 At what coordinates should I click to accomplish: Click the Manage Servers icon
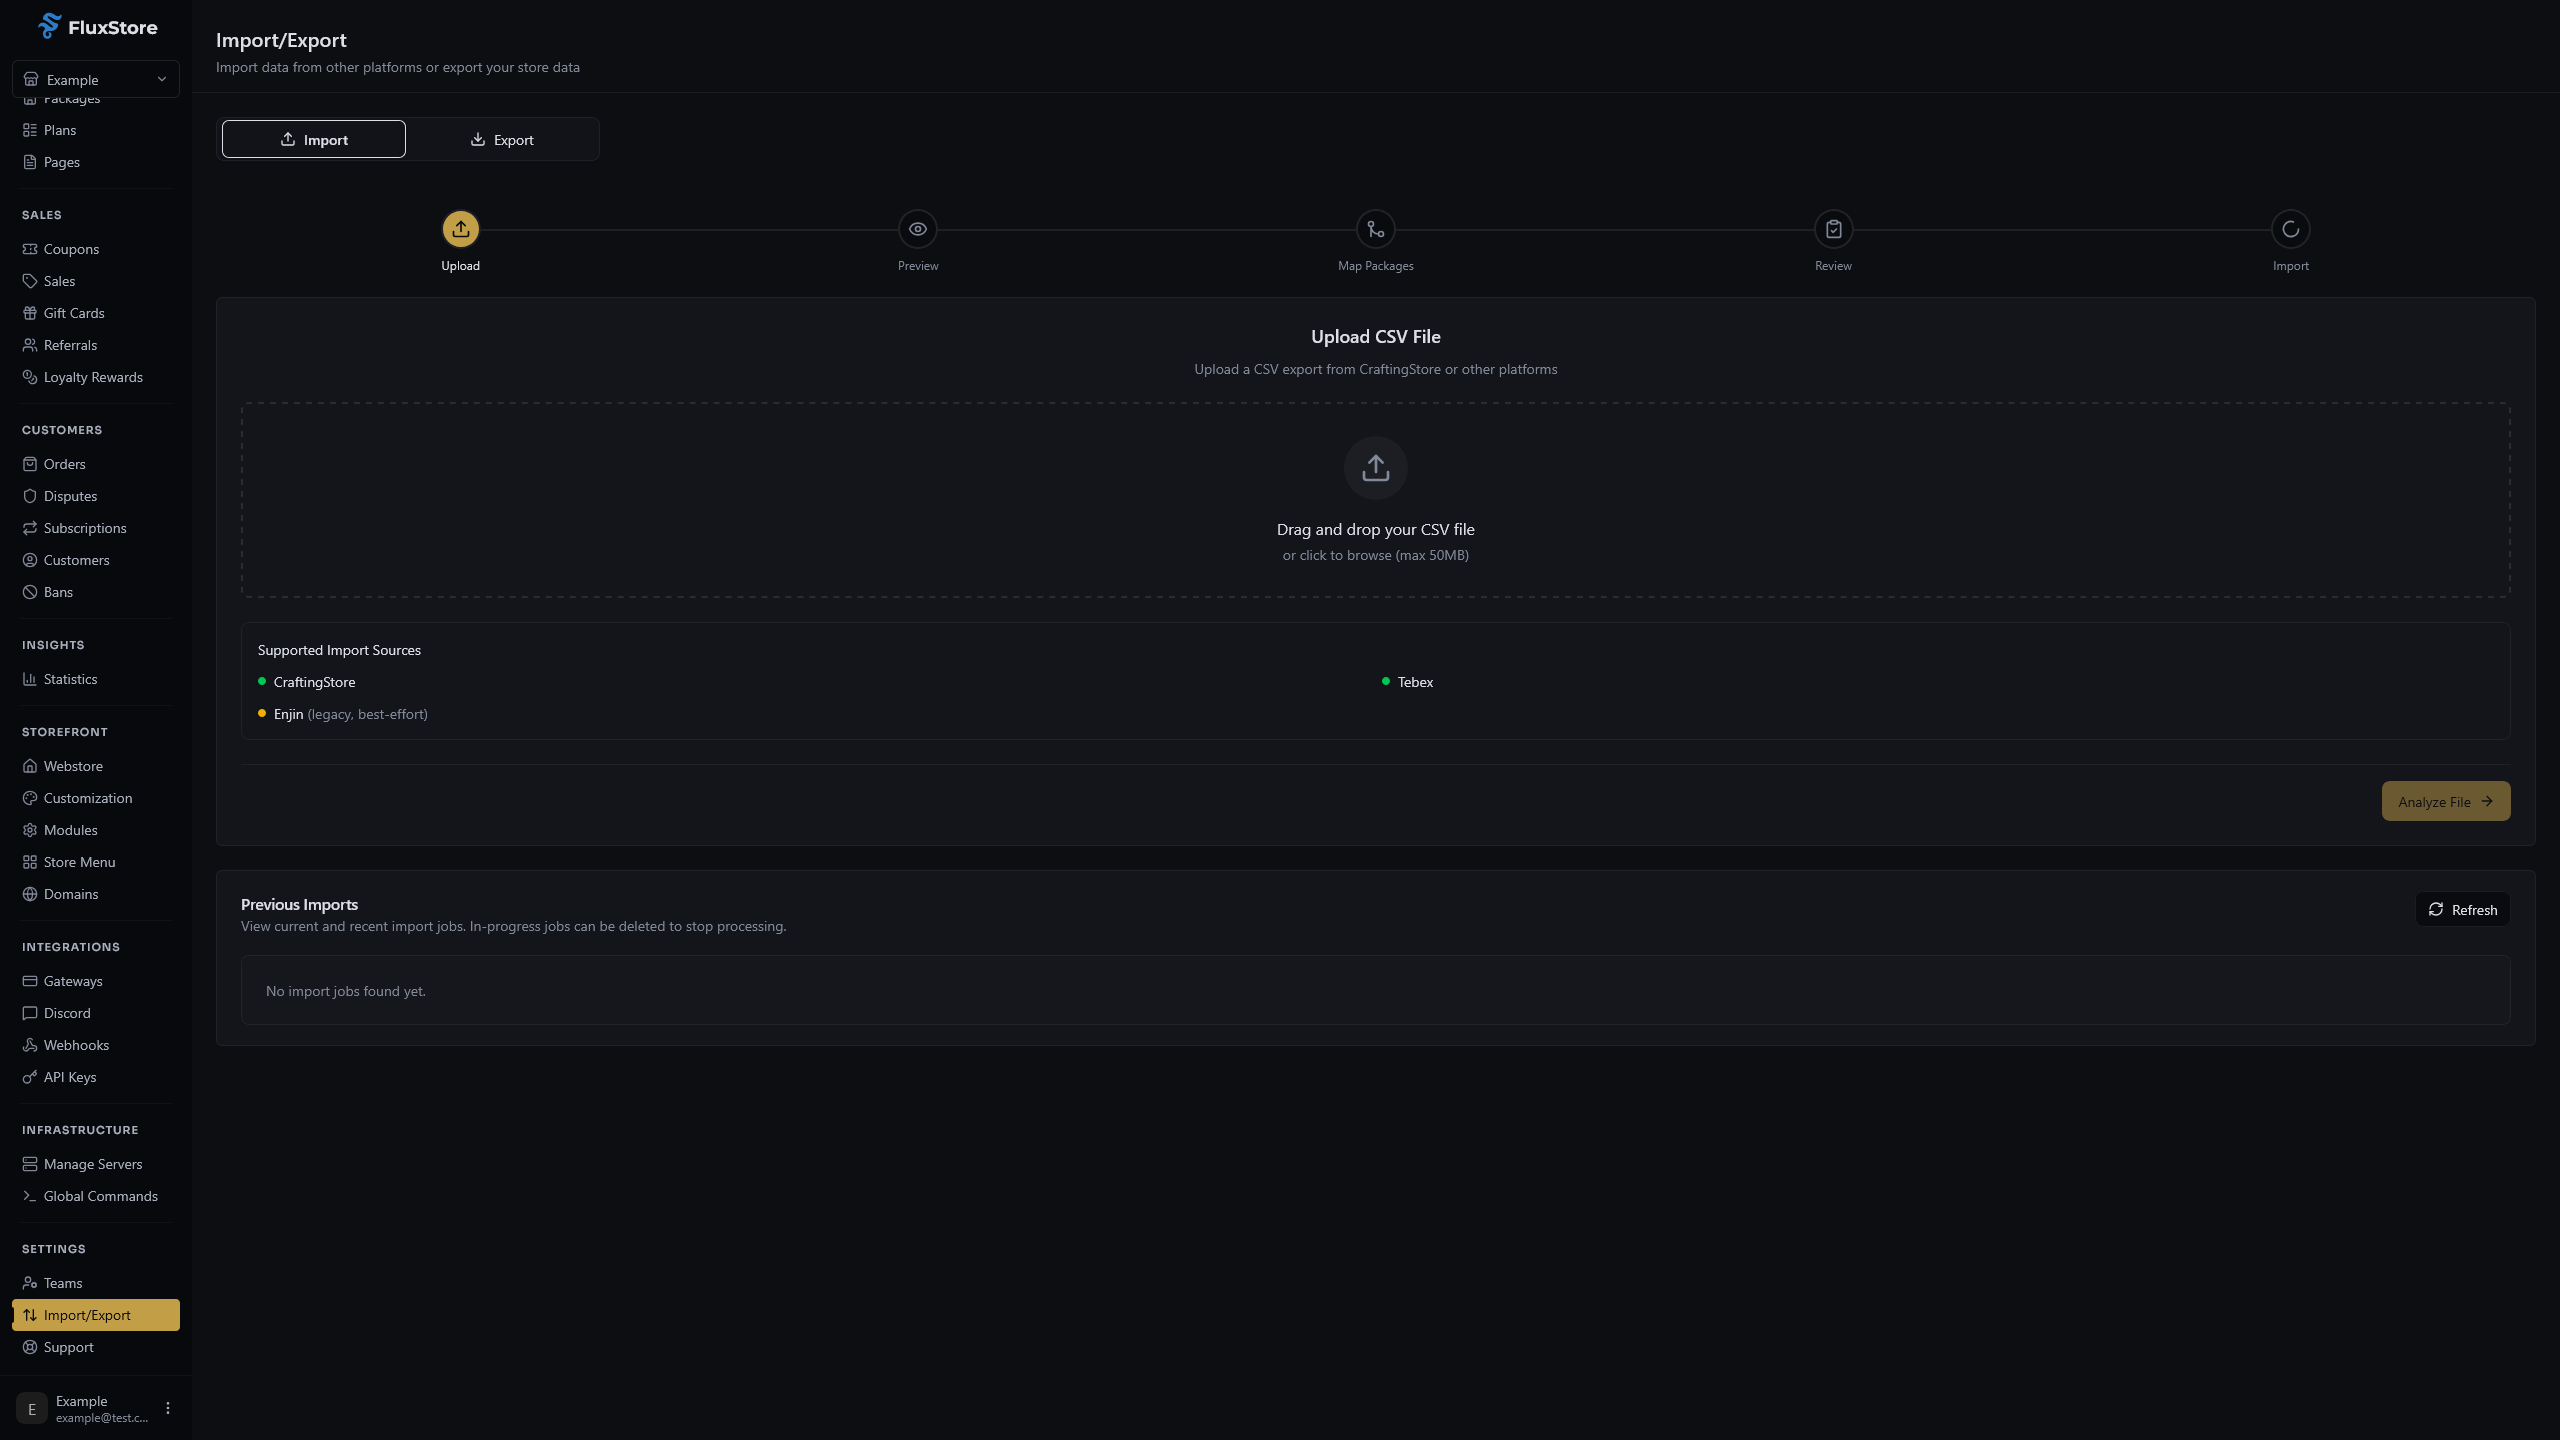pyautogui.click(x=30, y=1164)
